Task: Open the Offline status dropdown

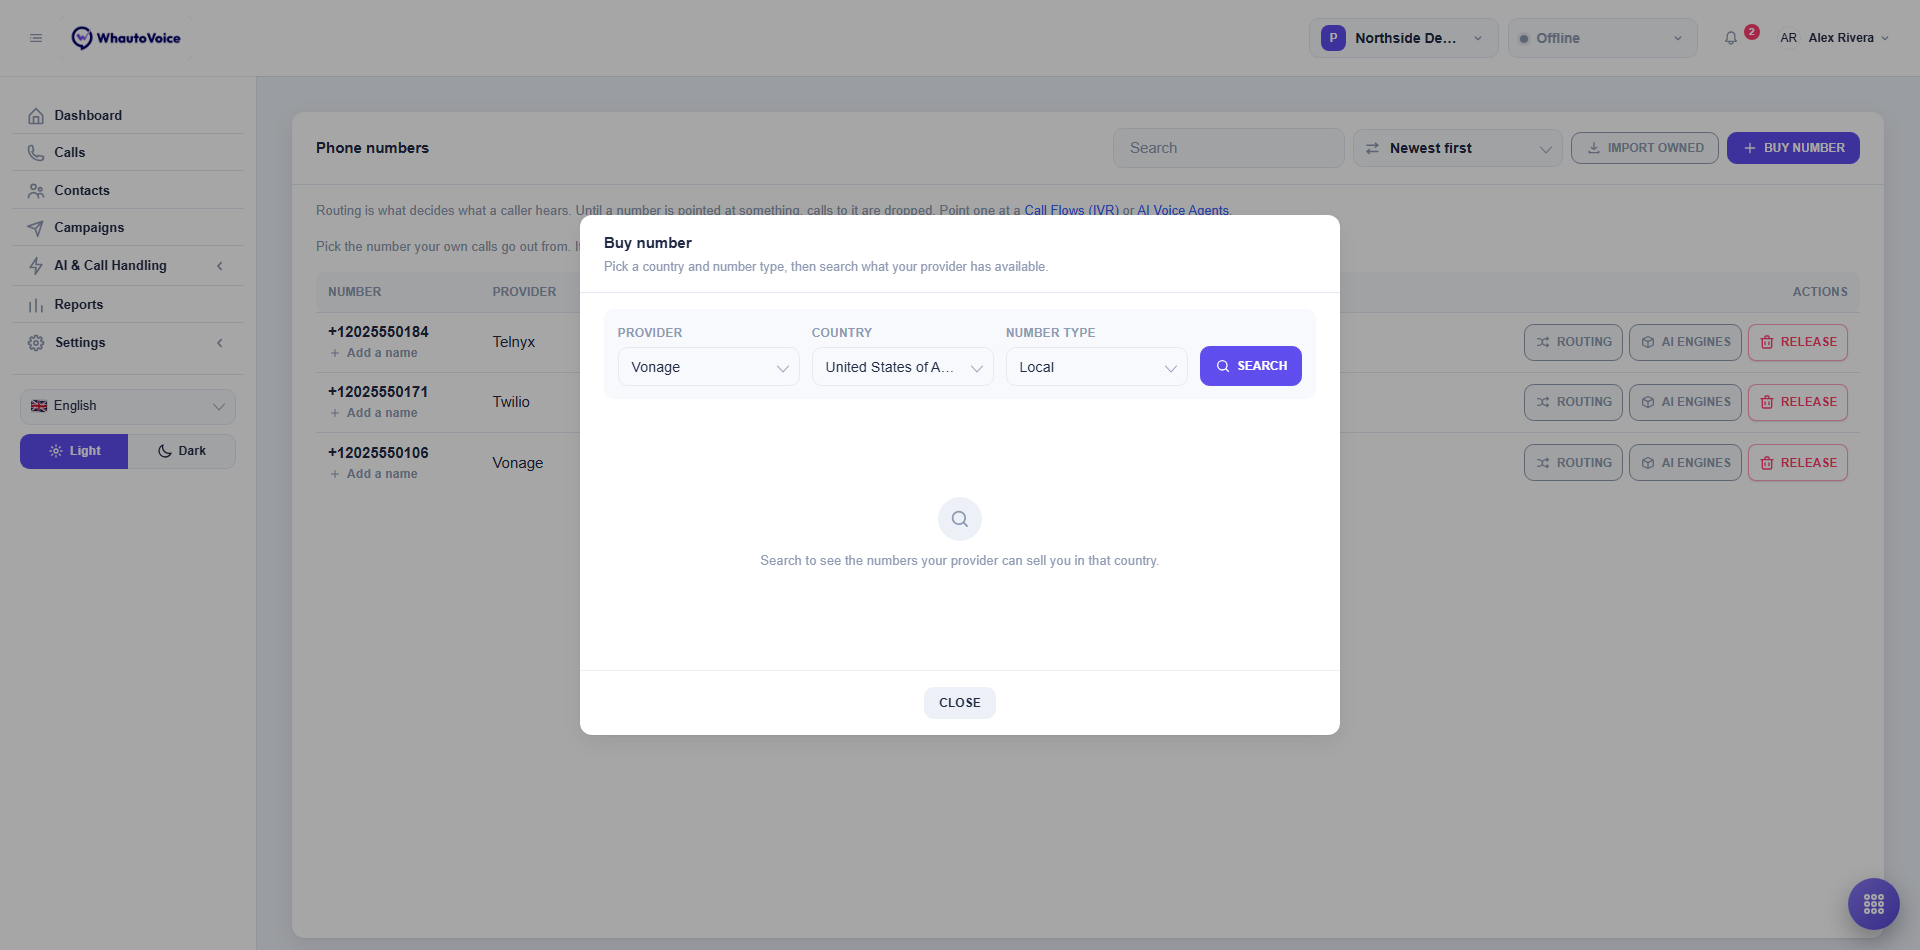Action: click(x=1603, y=38)
